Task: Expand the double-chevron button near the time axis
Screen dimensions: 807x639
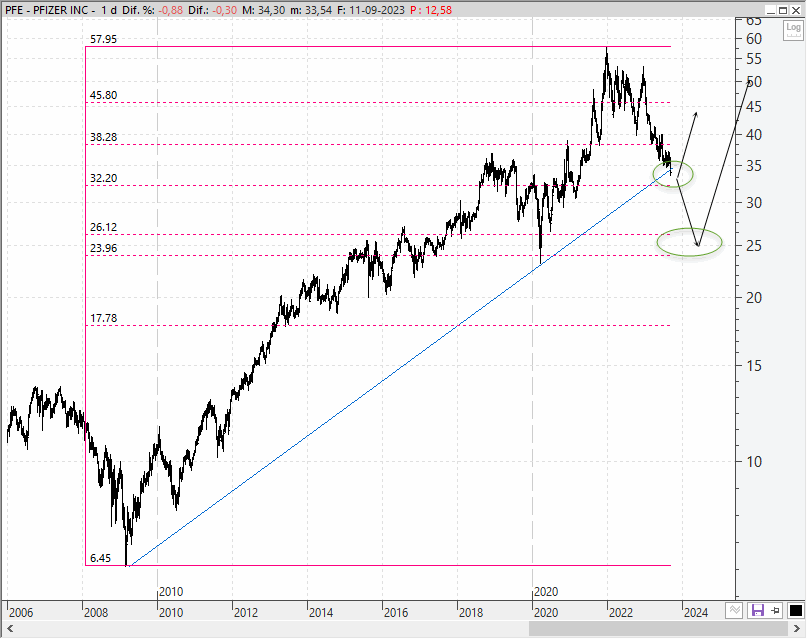Action: 734,611
